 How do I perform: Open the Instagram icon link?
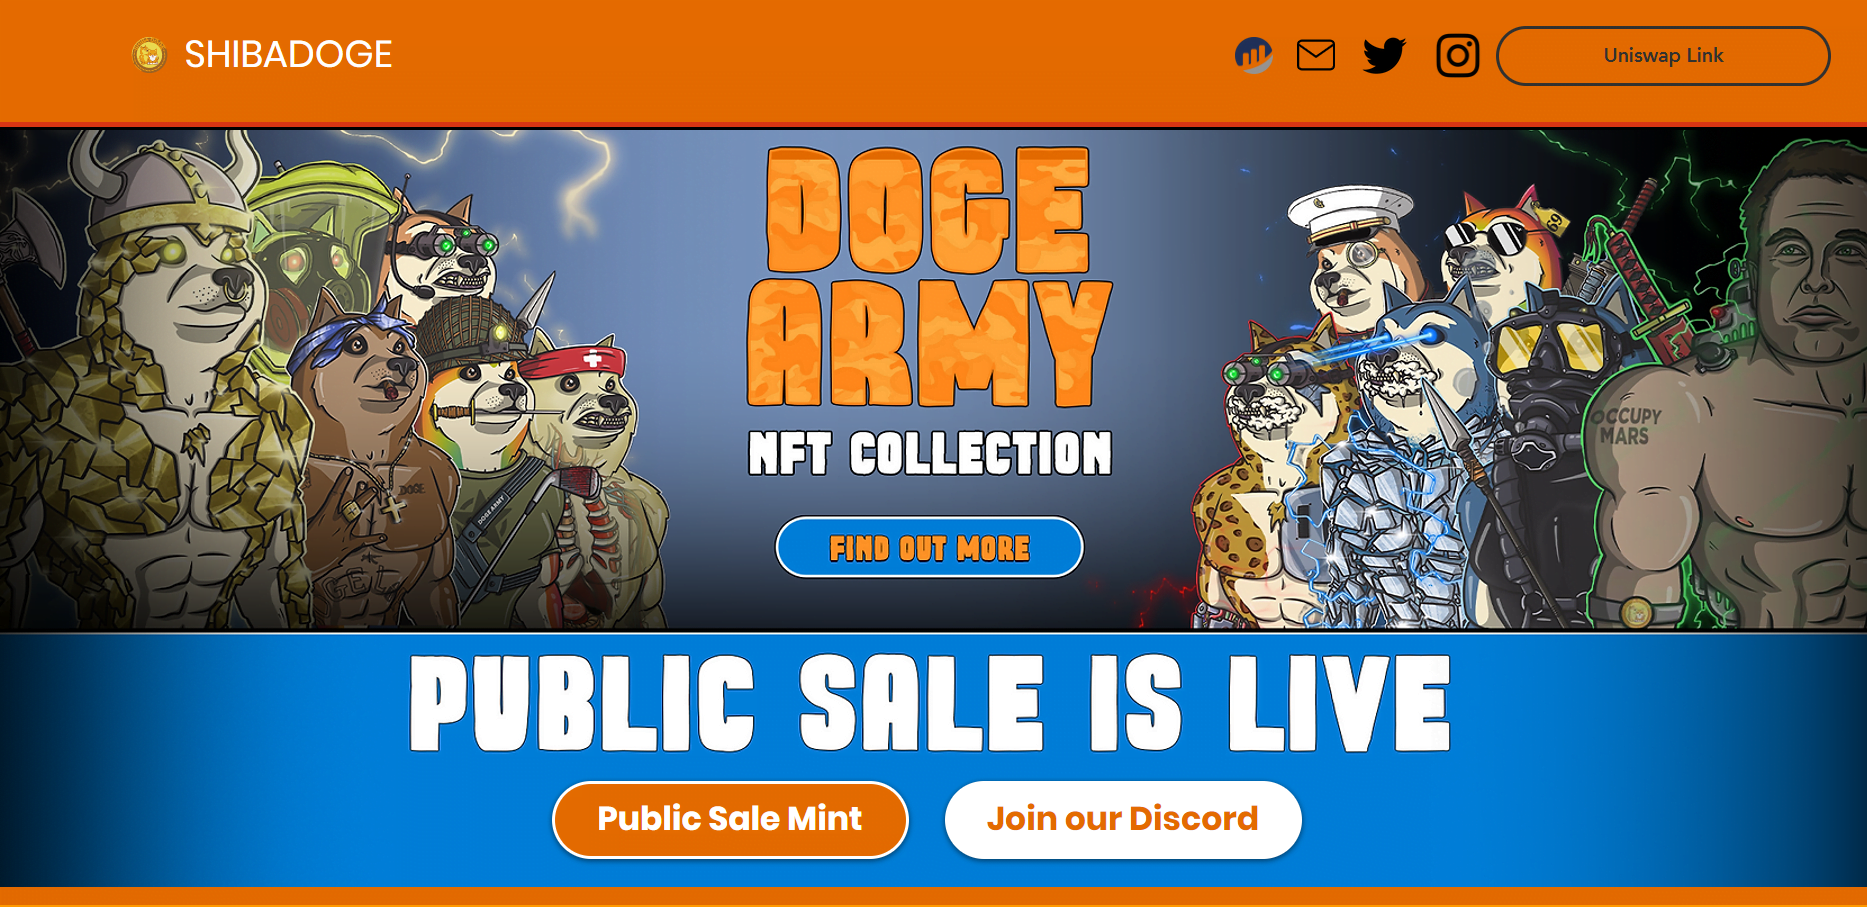(1458, 55)
